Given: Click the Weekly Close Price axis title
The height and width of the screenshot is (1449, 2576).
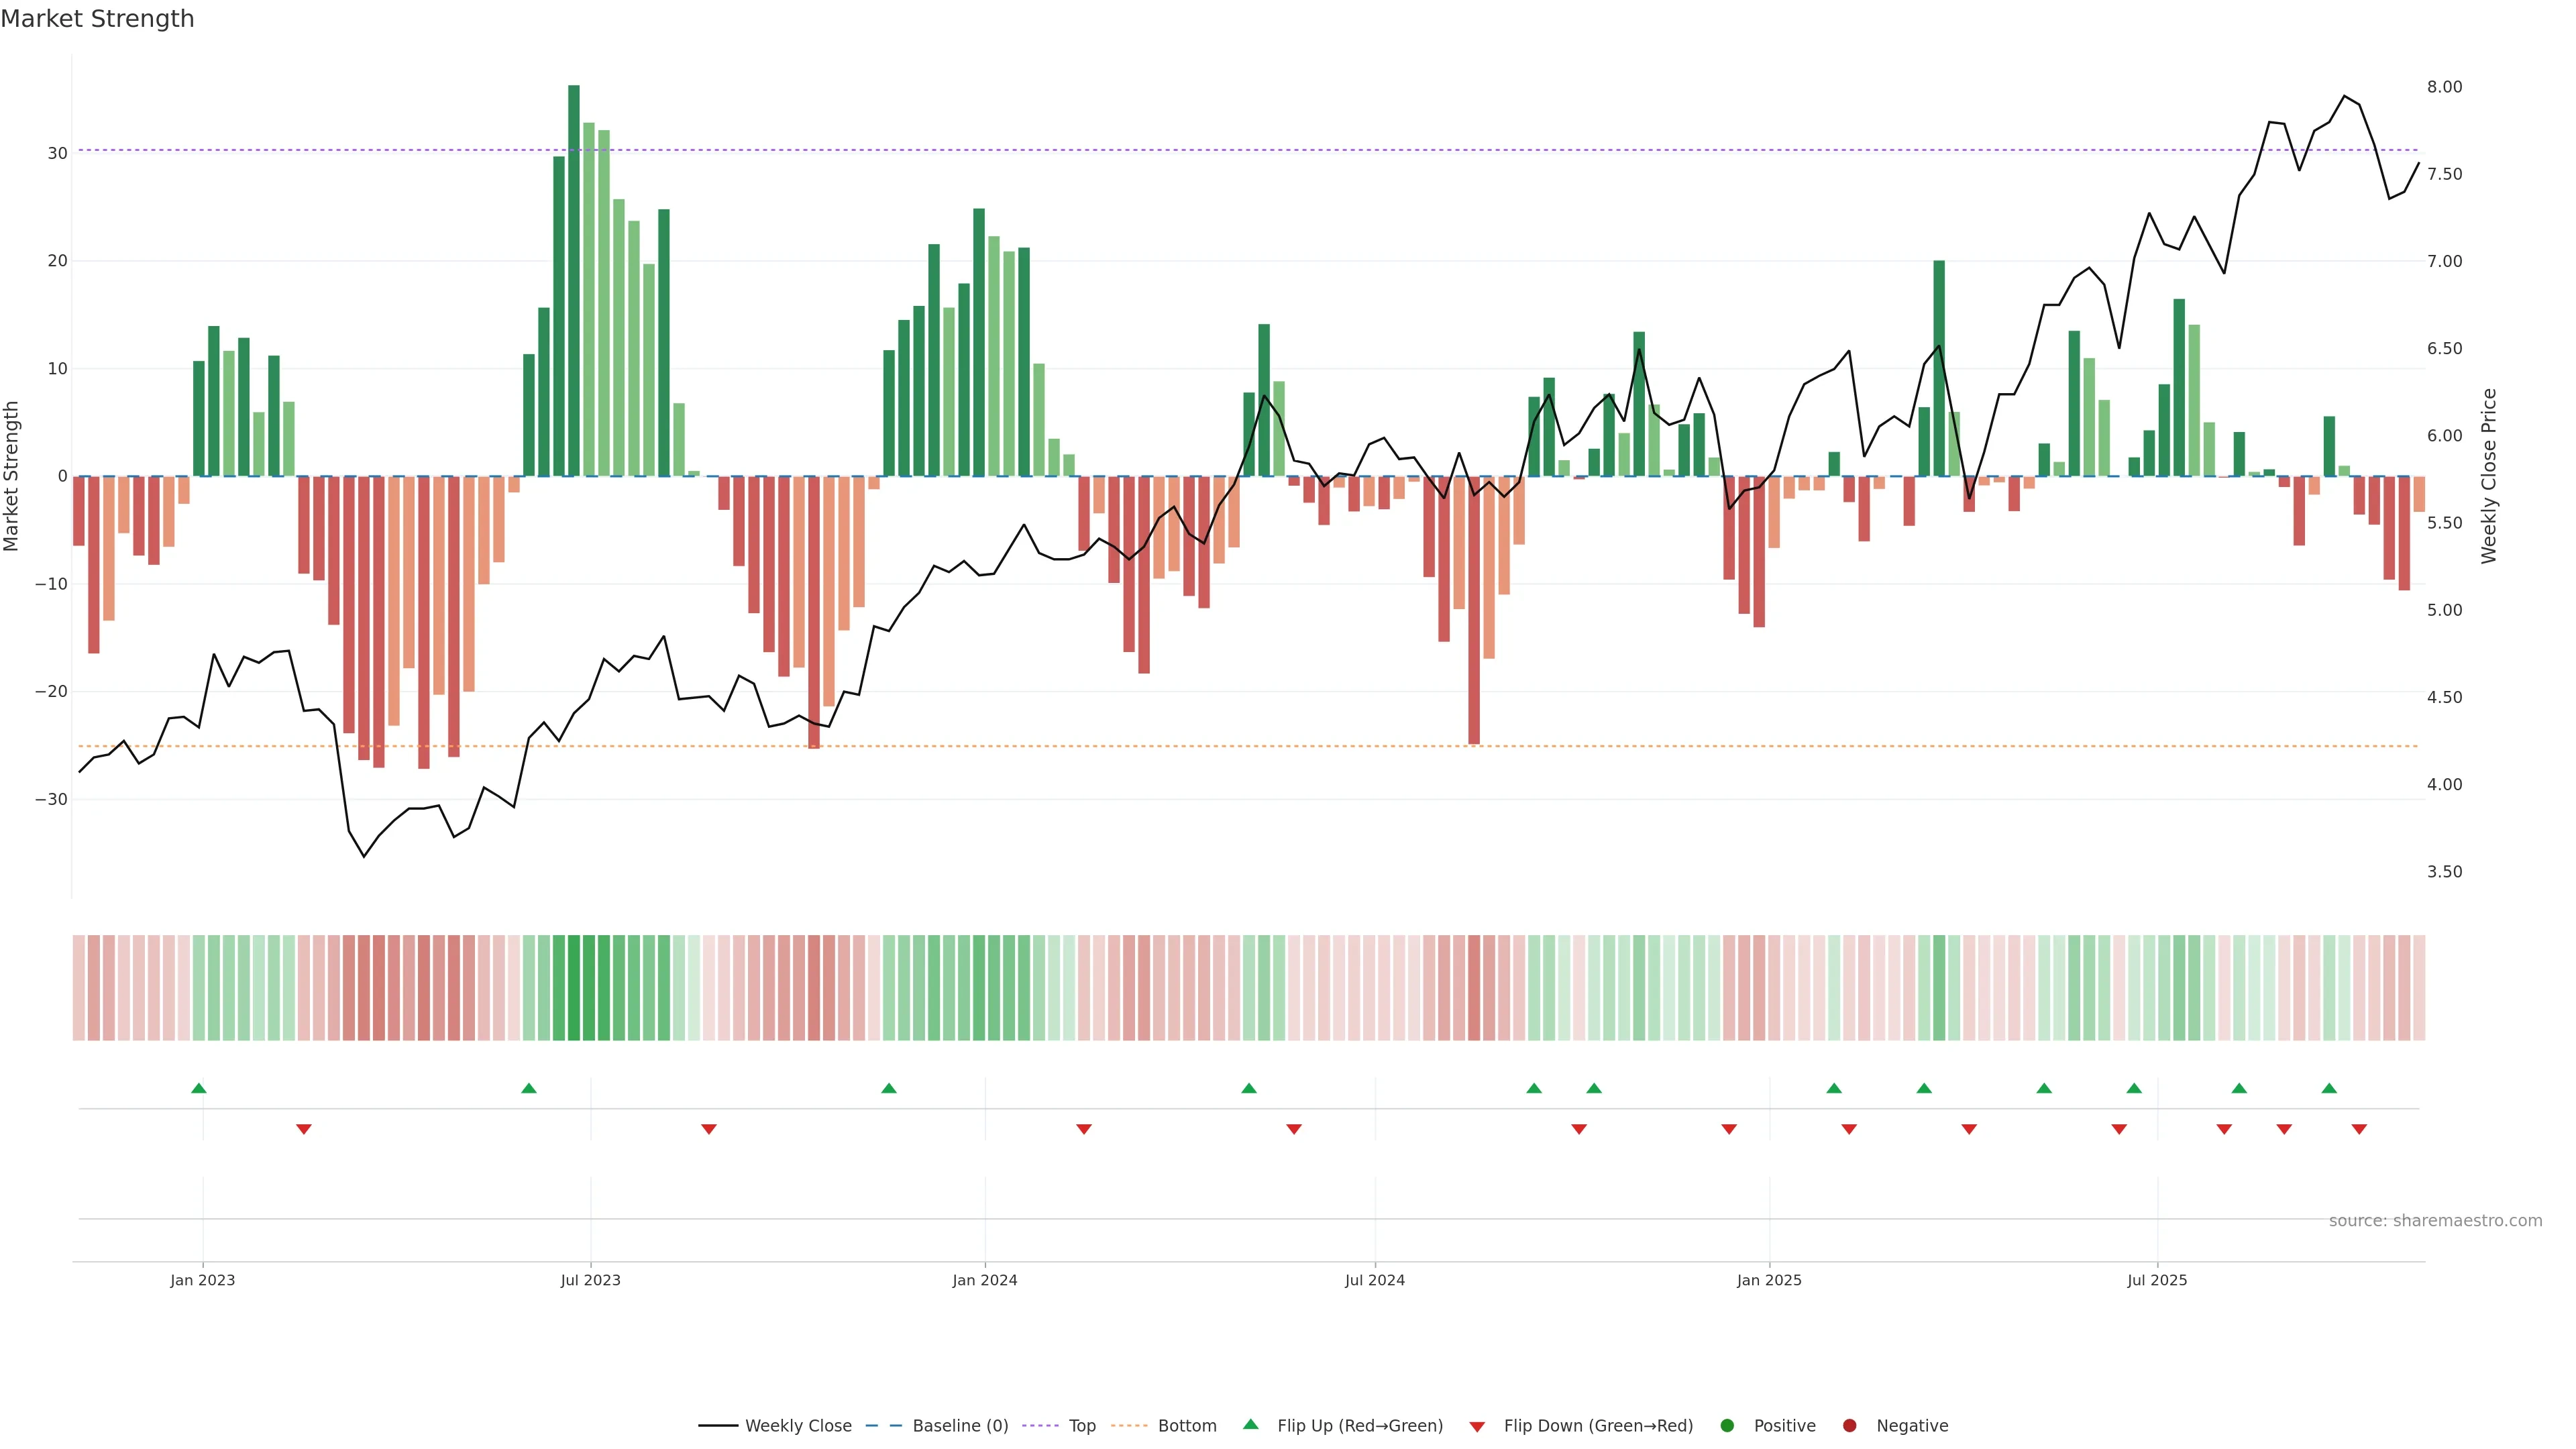Looking at the screenshot, I should coord(2489,476).
